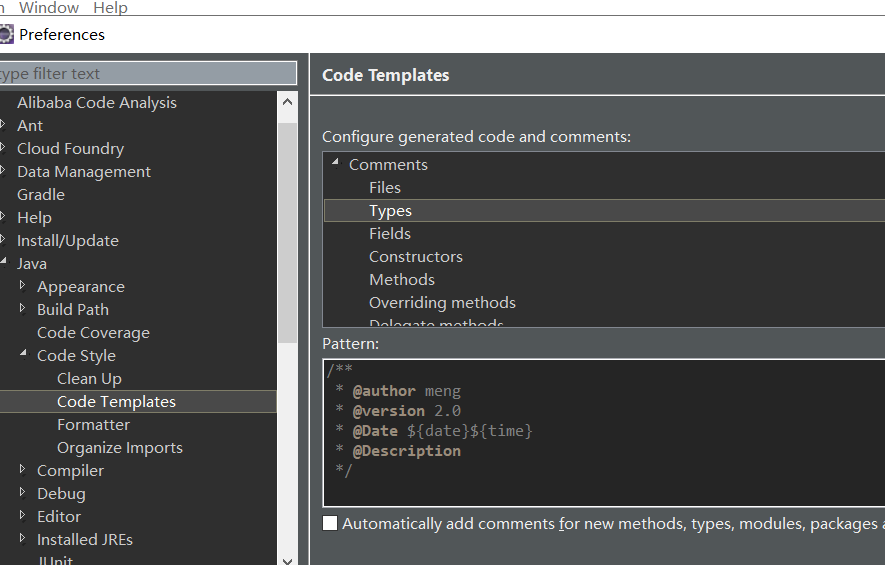The image size is (885, 565).
Task: Select Overriding methods comment template
Action: 442,303
